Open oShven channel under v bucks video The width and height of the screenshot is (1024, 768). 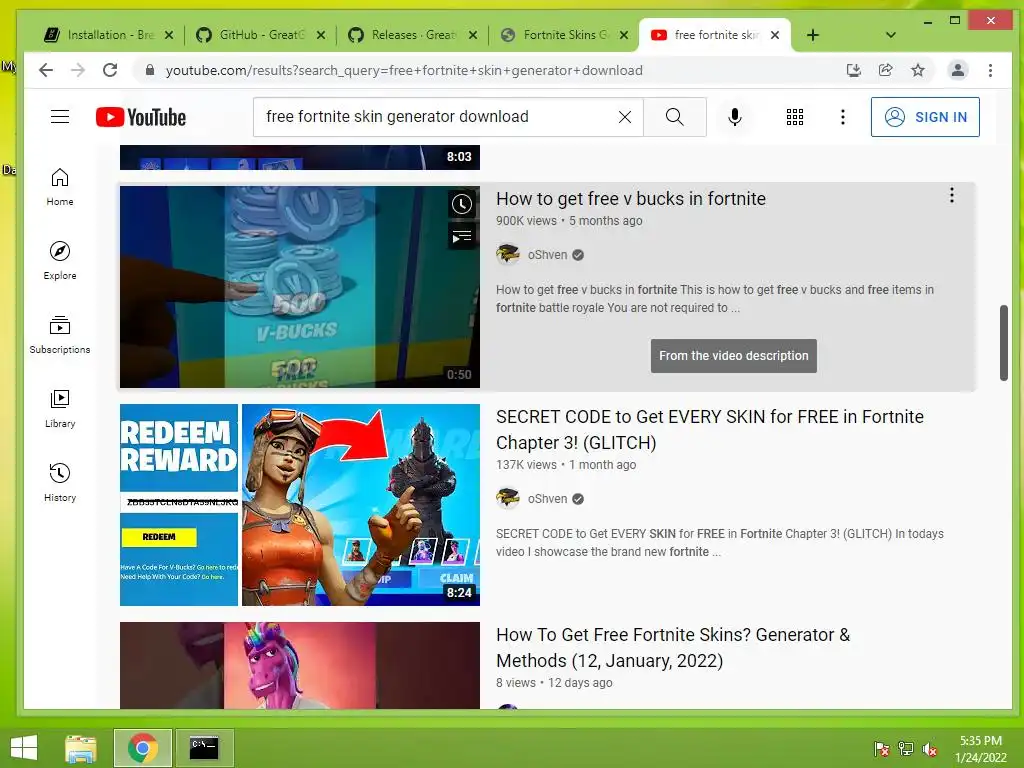click(547, 255)
